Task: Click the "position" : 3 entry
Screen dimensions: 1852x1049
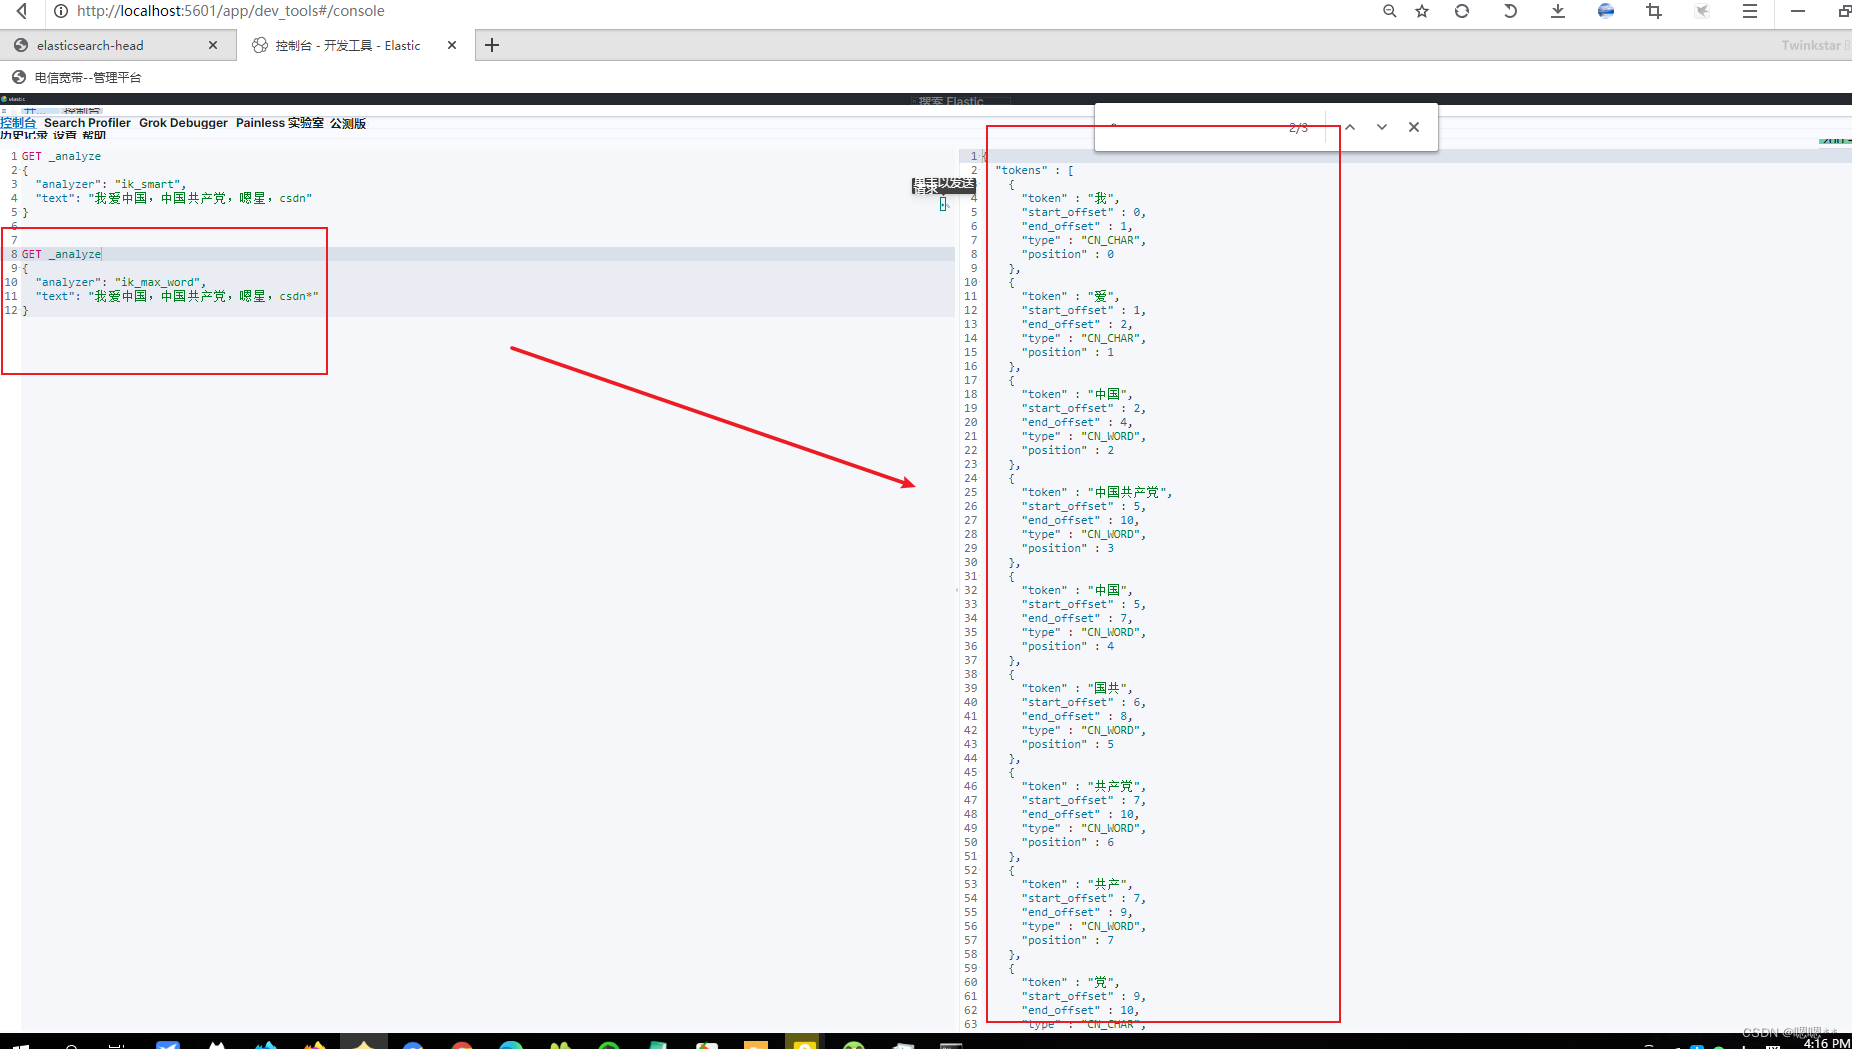Action: click(x=1068, y=548)
